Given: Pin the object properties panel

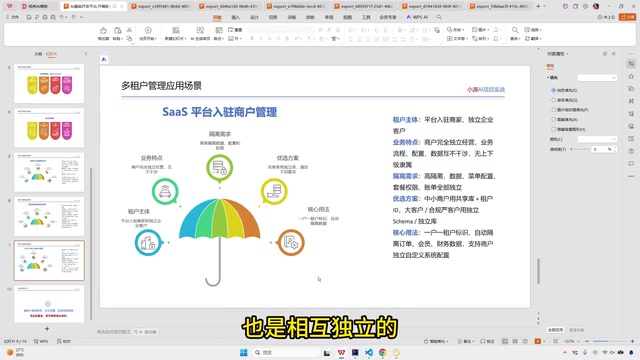Looking at the screenshot, I should pyautogui.click(x=605, y=53).
